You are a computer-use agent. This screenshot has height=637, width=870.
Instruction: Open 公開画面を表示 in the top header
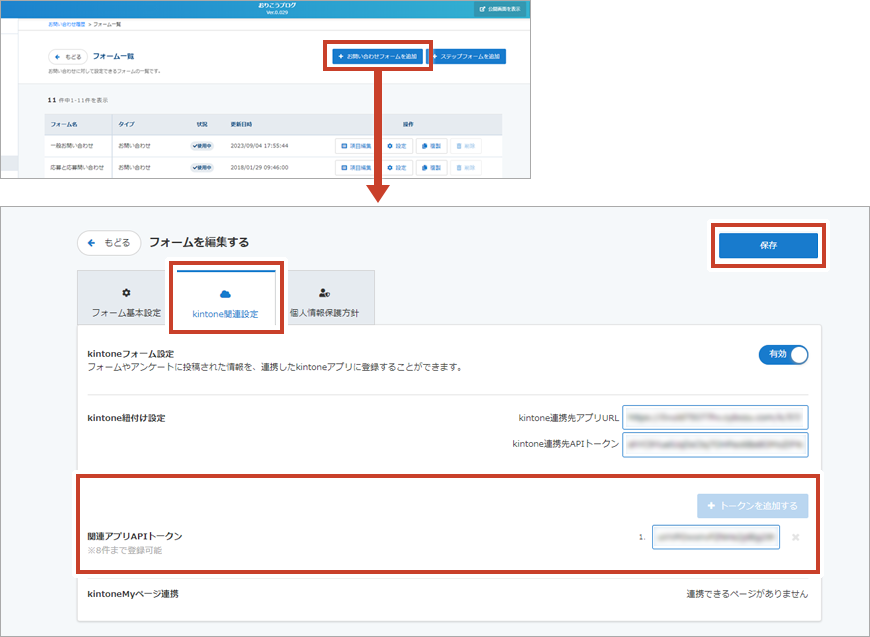tap(499, 9)
